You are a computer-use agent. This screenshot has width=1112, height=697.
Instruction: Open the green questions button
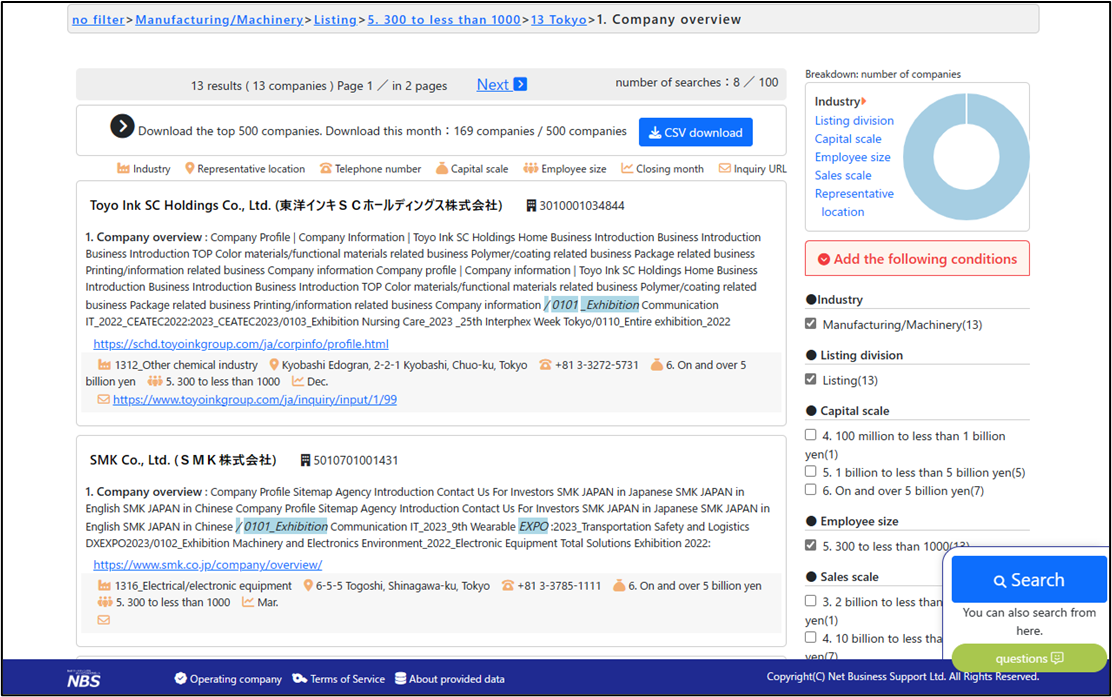pyautogui.click(x=1029, y=658)
